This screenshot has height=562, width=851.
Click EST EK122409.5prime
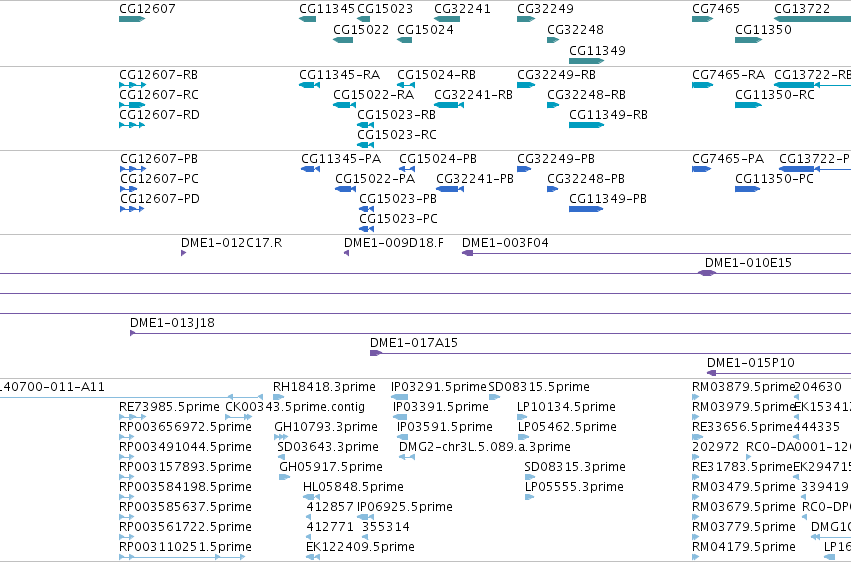pyautogui.click(x=313, y=557)
